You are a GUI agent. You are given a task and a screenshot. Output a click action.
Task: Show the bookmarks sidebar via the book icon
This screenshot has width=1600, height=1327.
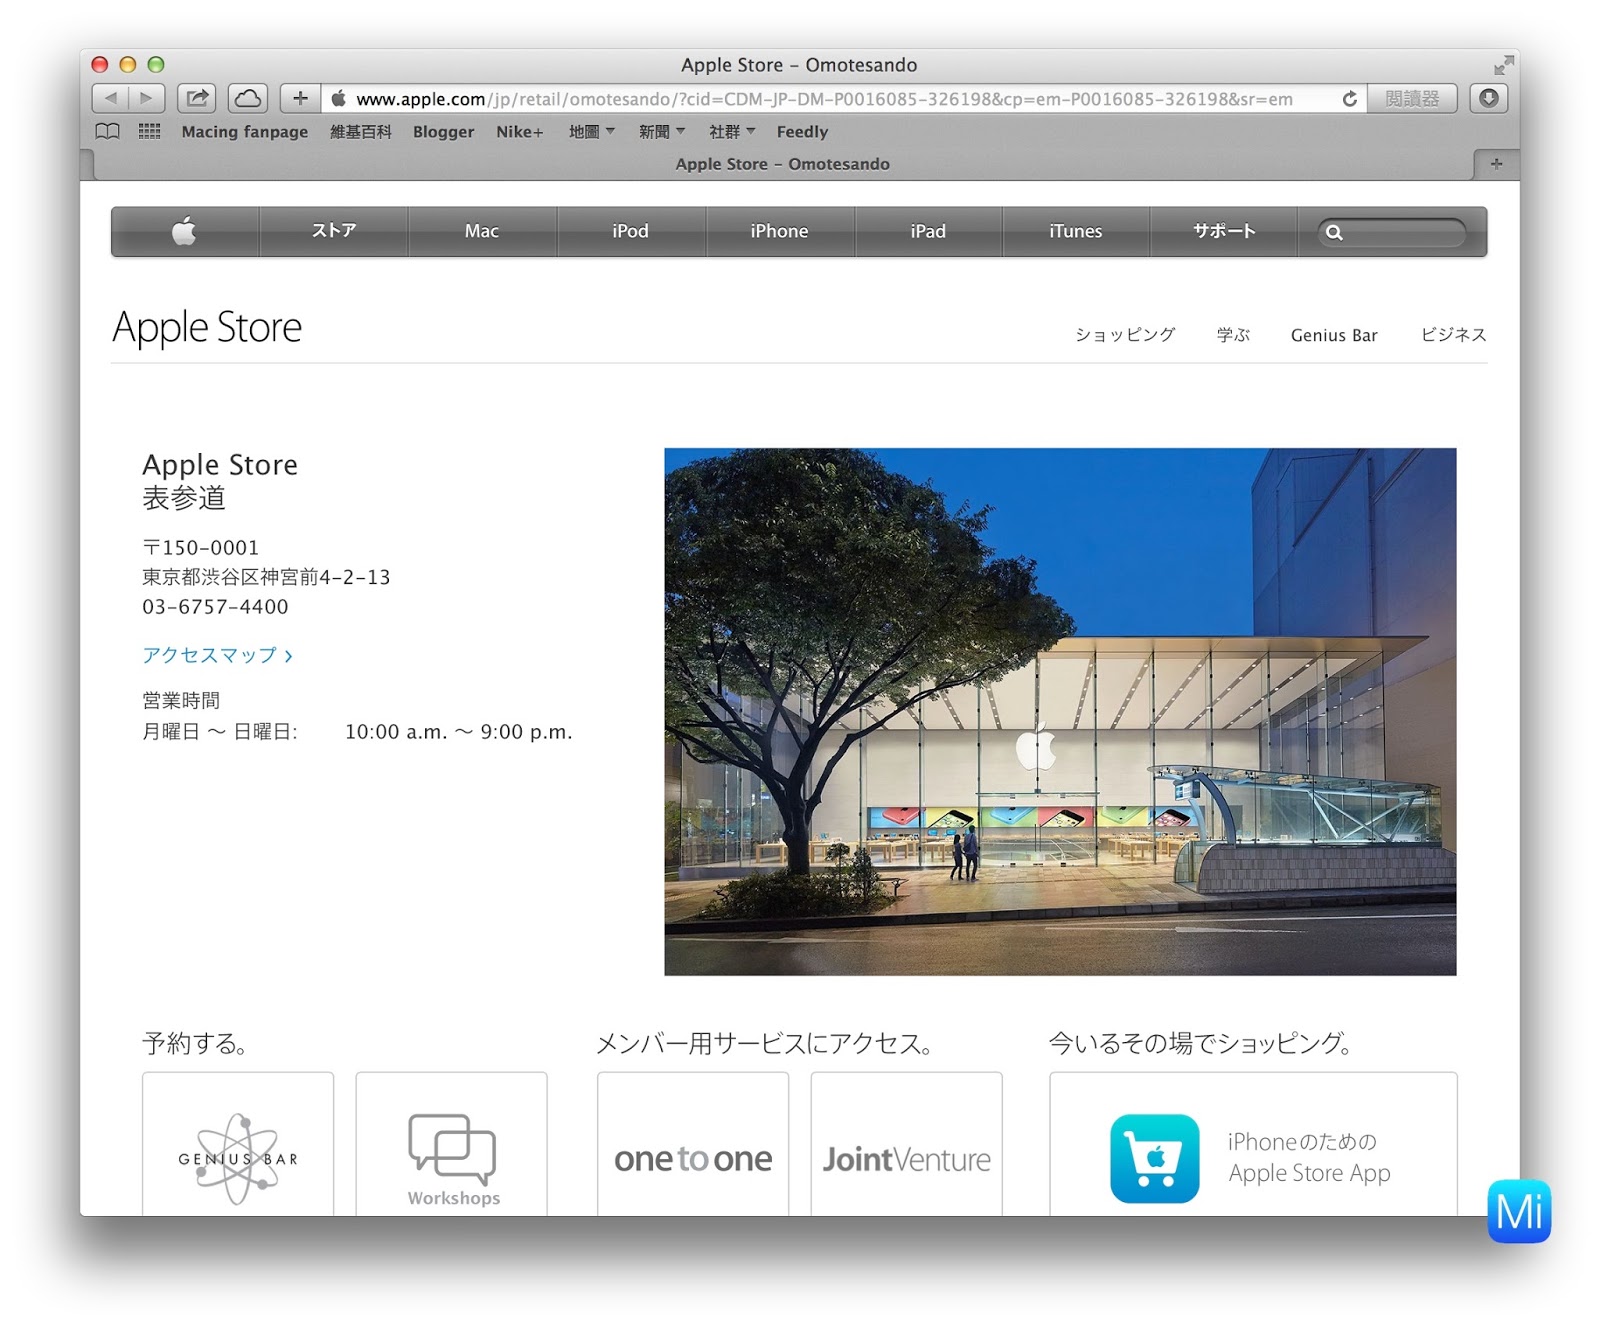coord(107,131)
